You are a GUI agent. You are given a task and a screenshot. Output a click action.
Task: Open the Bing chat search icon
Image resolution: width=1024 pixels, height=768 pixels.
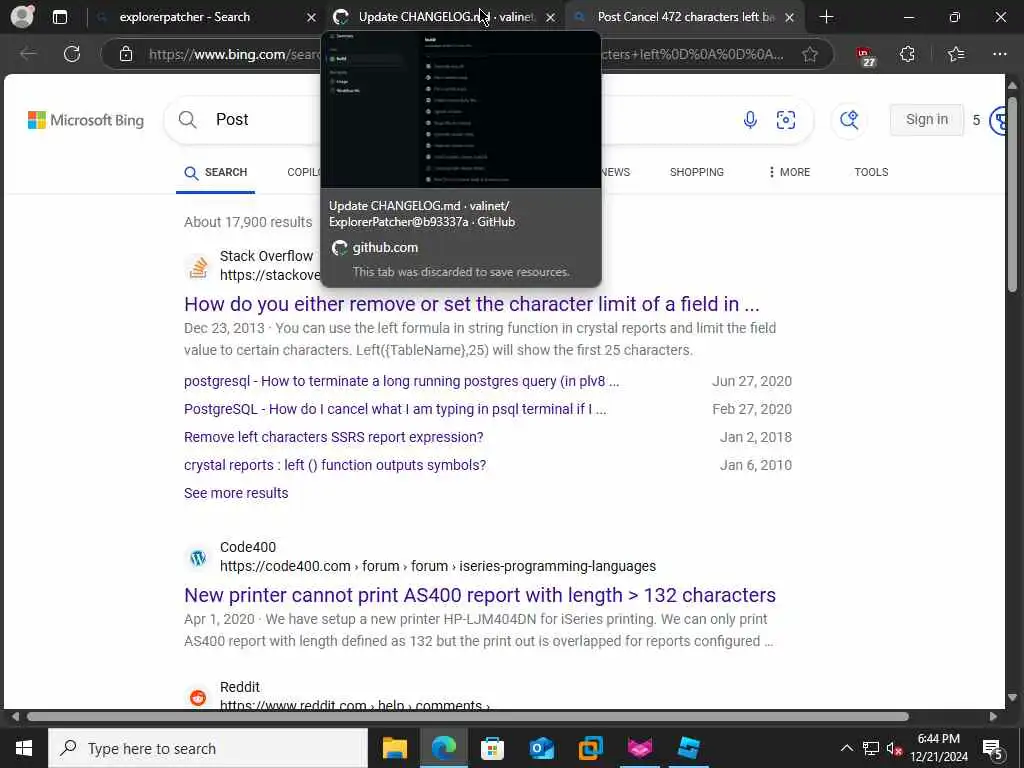[x=849, y=120]
